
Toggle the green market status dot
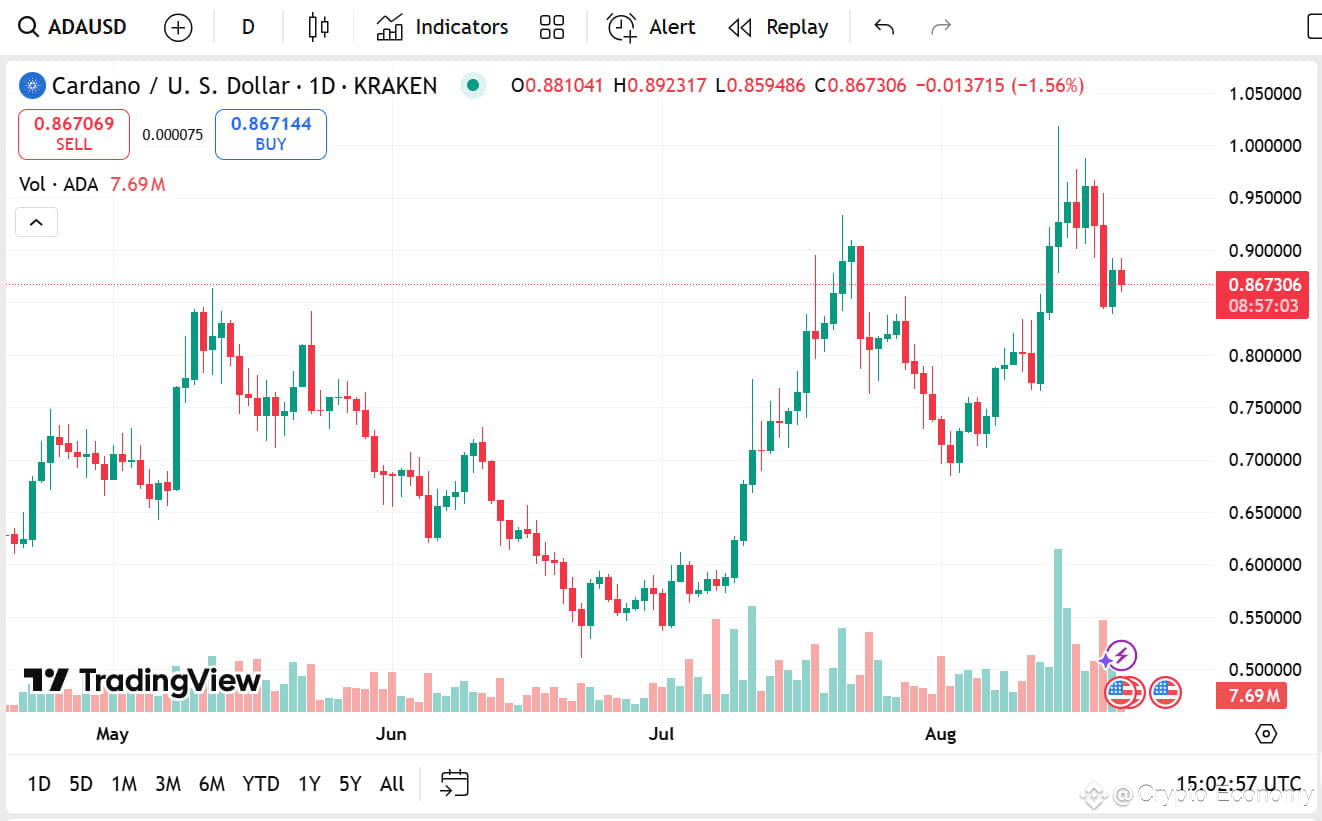click(474, 85)
